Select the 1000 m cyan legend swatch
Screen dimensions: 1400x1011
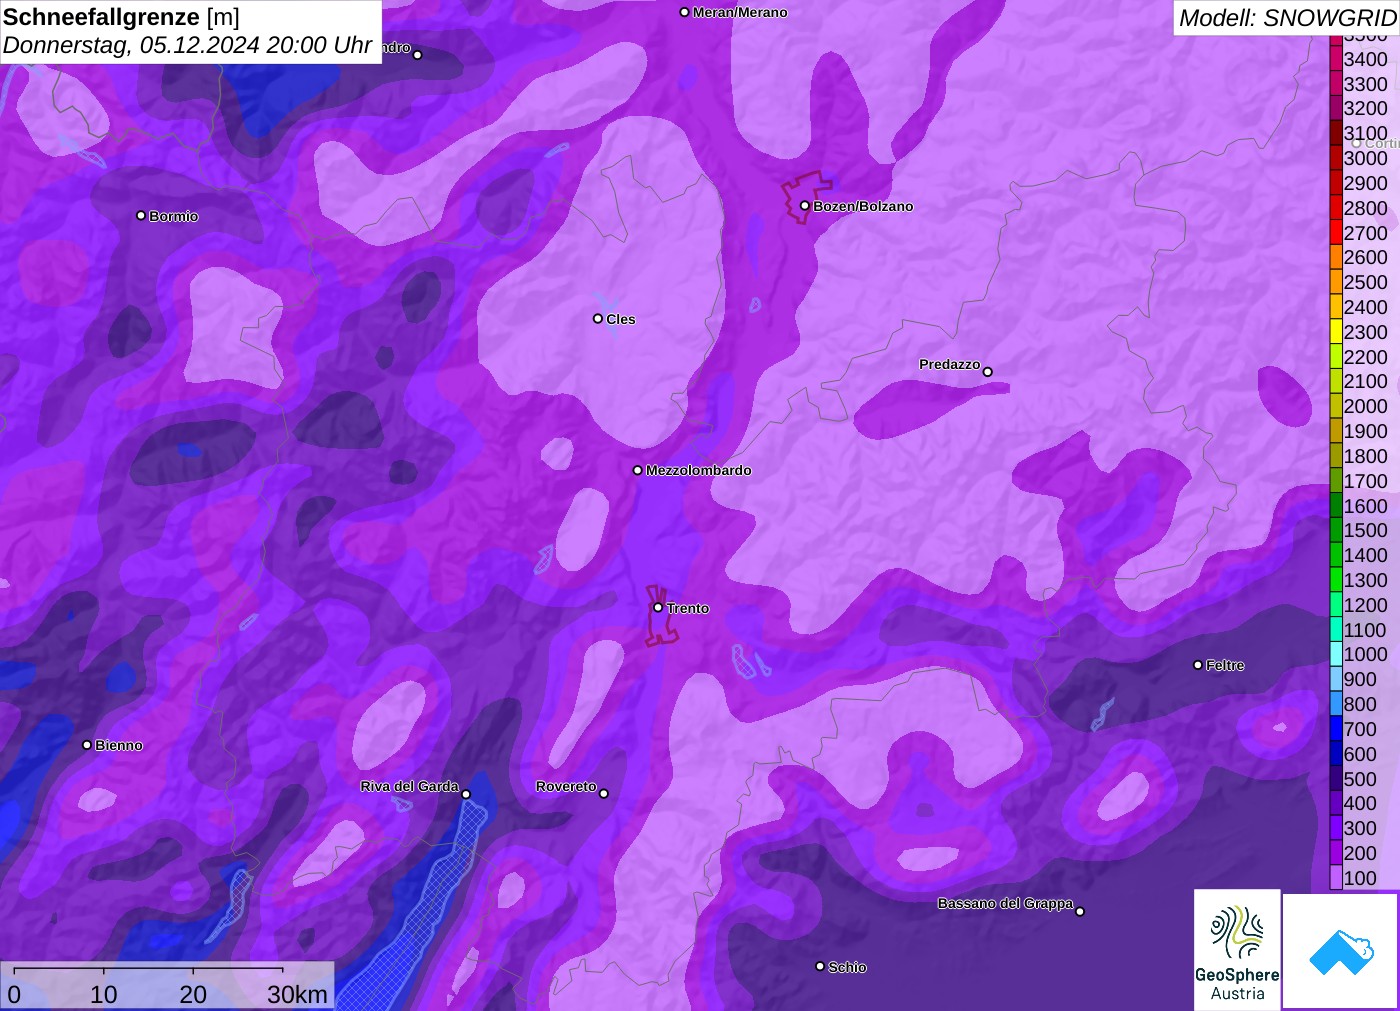click(x=1336, y=655)
